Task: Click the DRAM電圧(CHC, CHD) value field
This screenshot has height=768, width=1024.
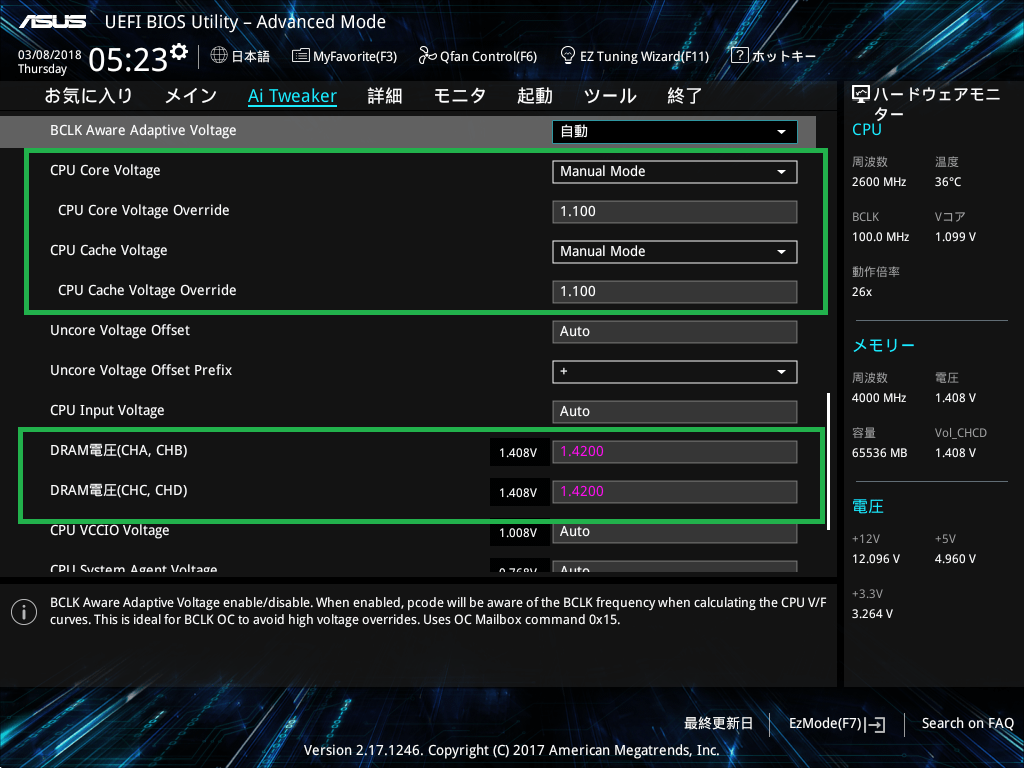Action: (x=675, y=492)
